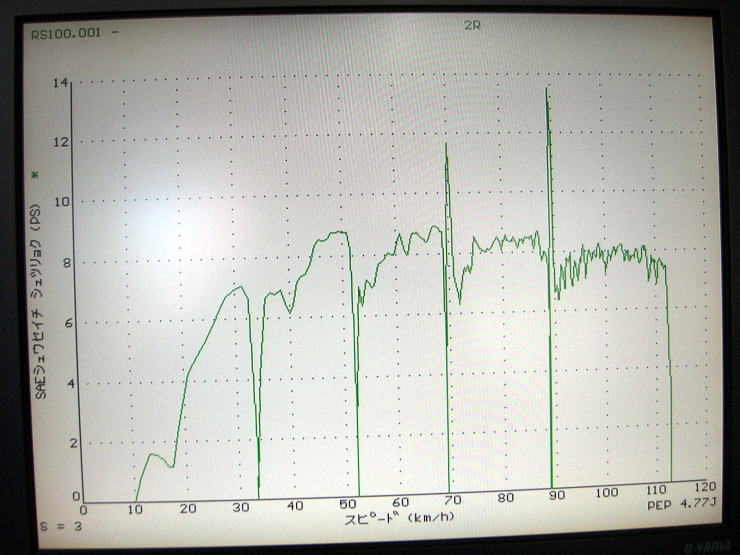Click the S = 3 status text

pyautogui.click(x=61, y=526)
